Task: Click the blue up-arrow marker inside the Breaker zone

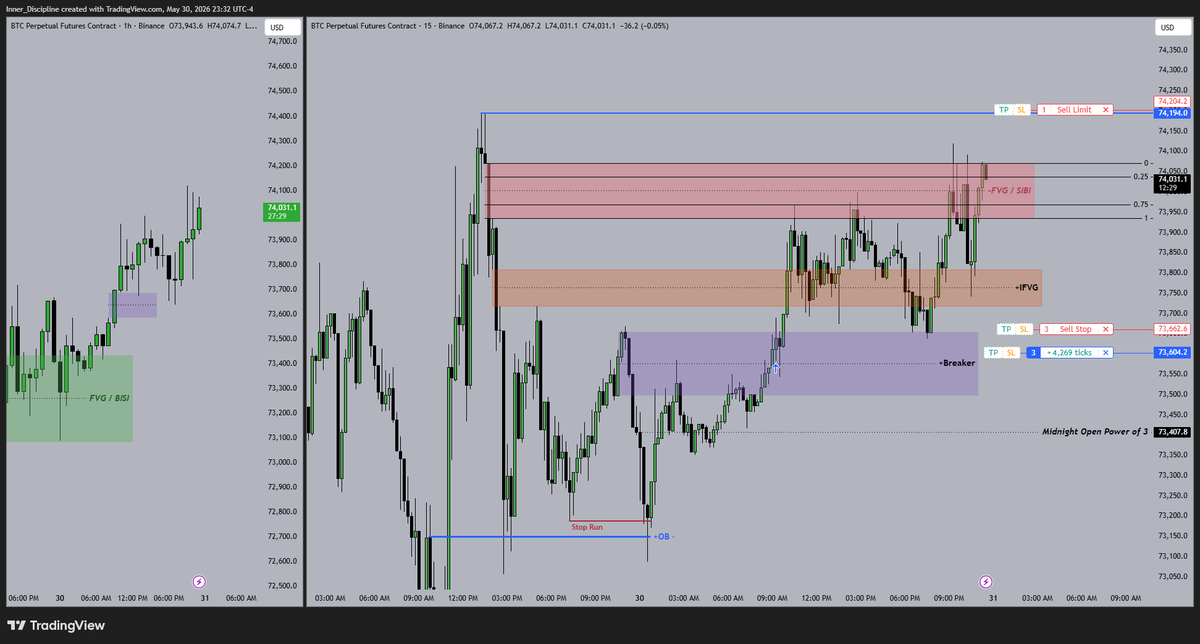Action: 776,369
